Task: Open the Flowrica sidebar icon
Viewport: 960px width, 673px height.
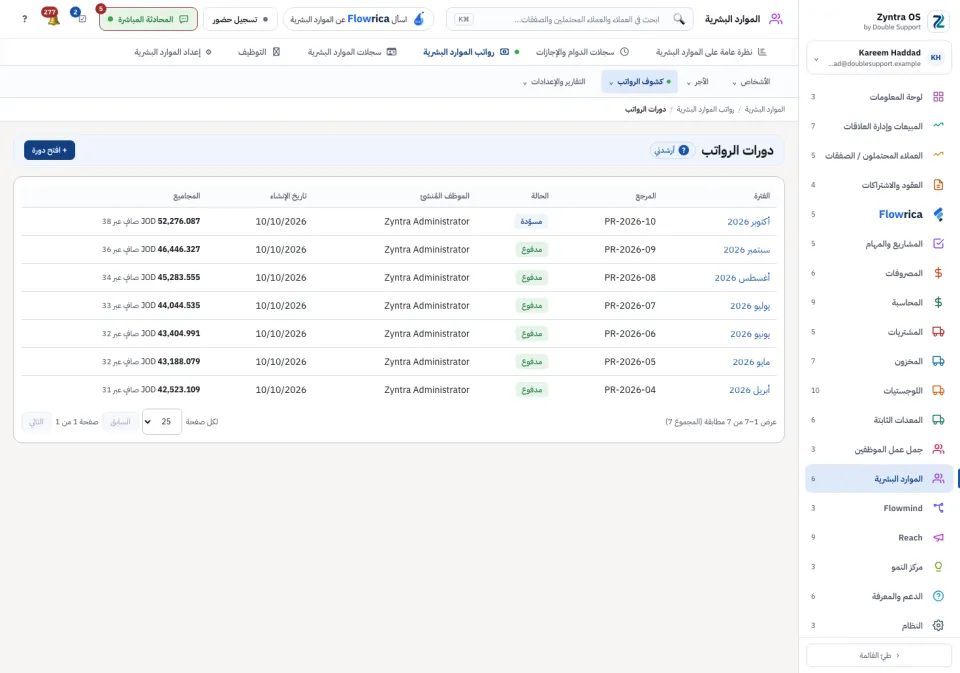Action: [x=938, y=214]
